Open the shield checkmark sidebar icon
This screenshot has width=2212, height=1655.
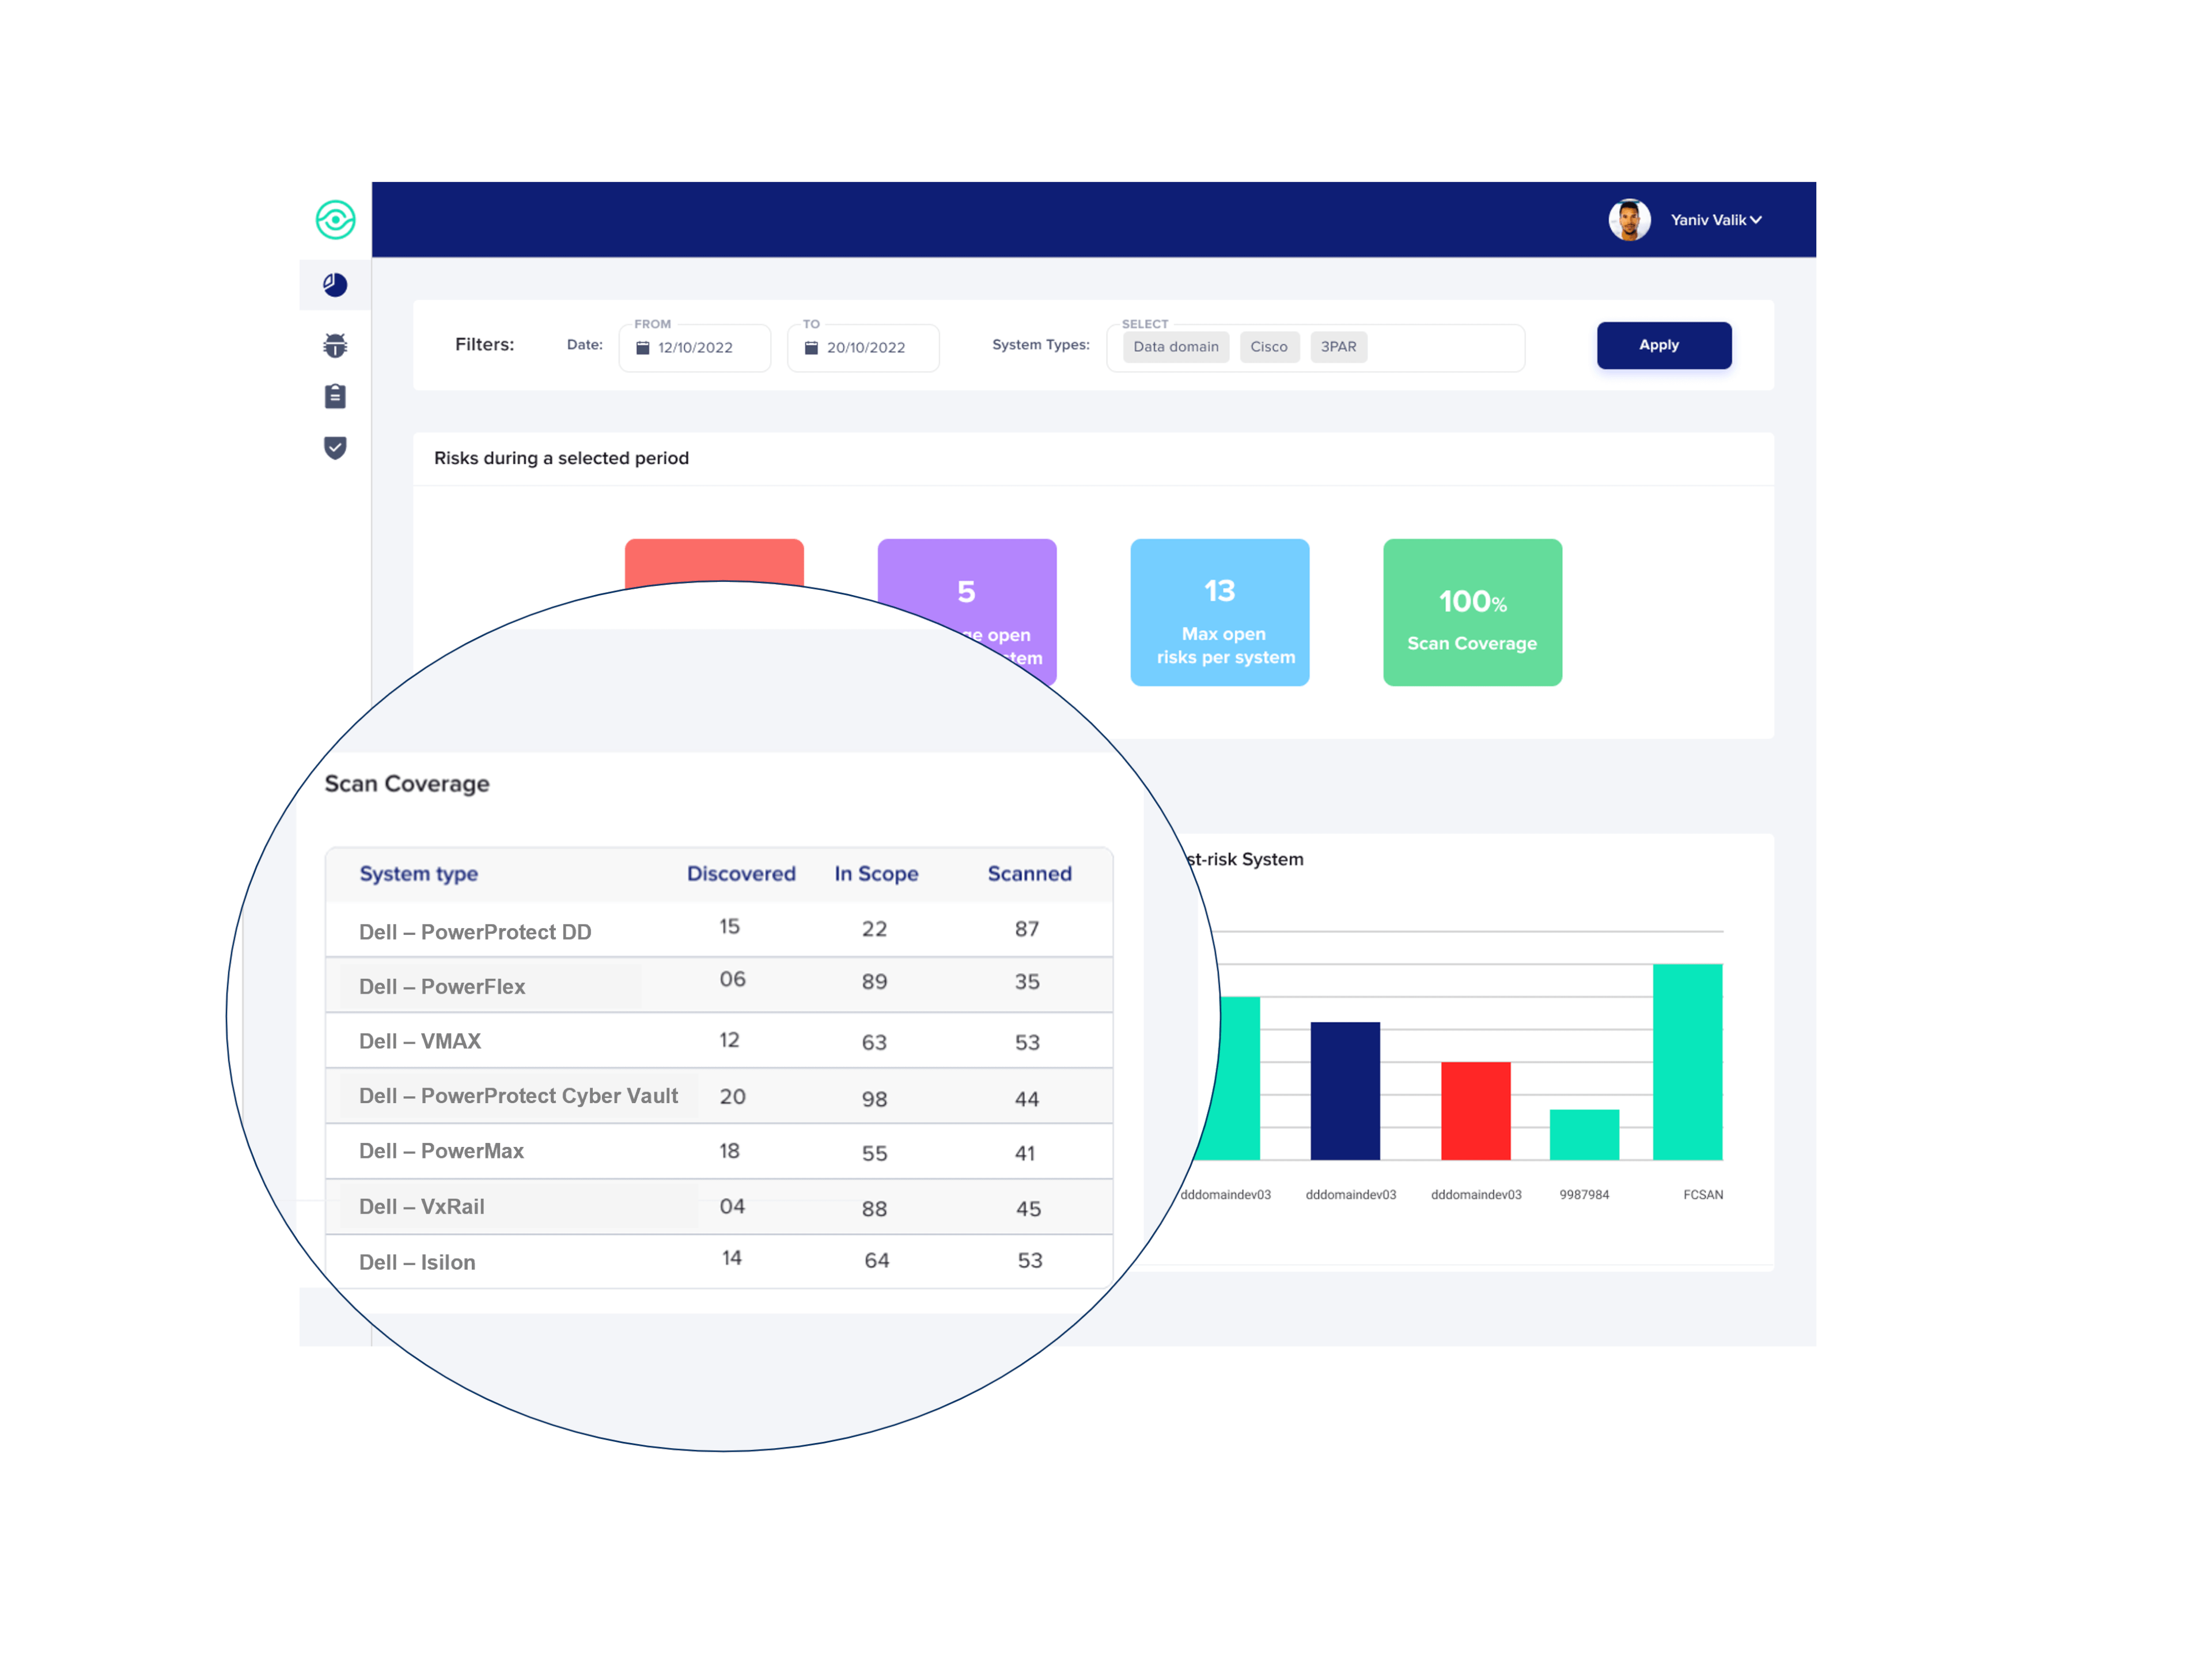[335, 447]
